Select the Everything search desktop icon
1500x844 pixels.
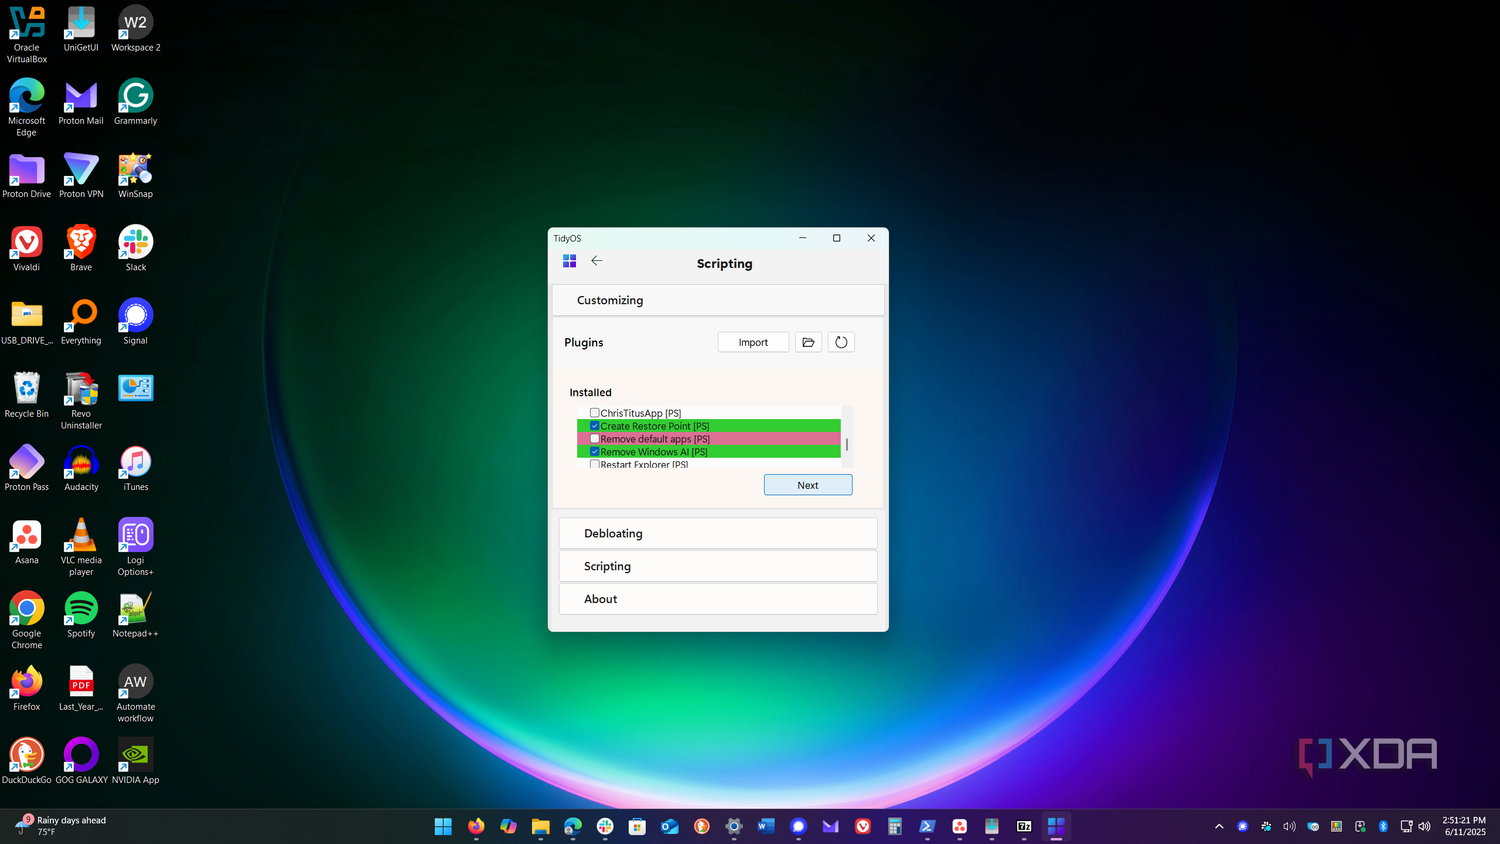[x=81, y=322]
